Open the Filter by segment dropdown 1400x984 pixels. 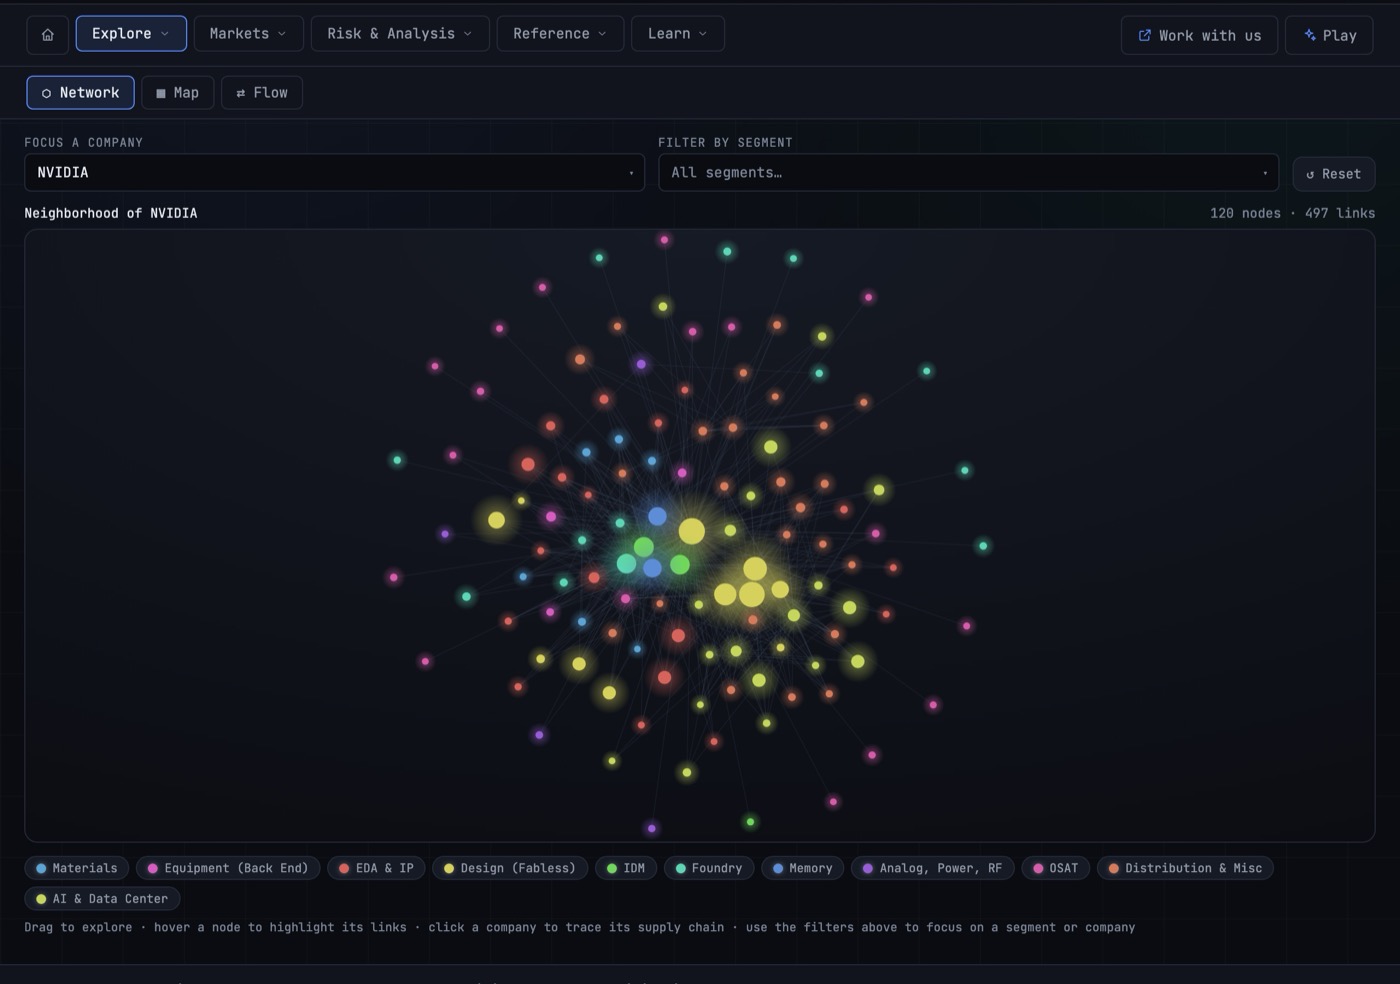pos(968,173)
